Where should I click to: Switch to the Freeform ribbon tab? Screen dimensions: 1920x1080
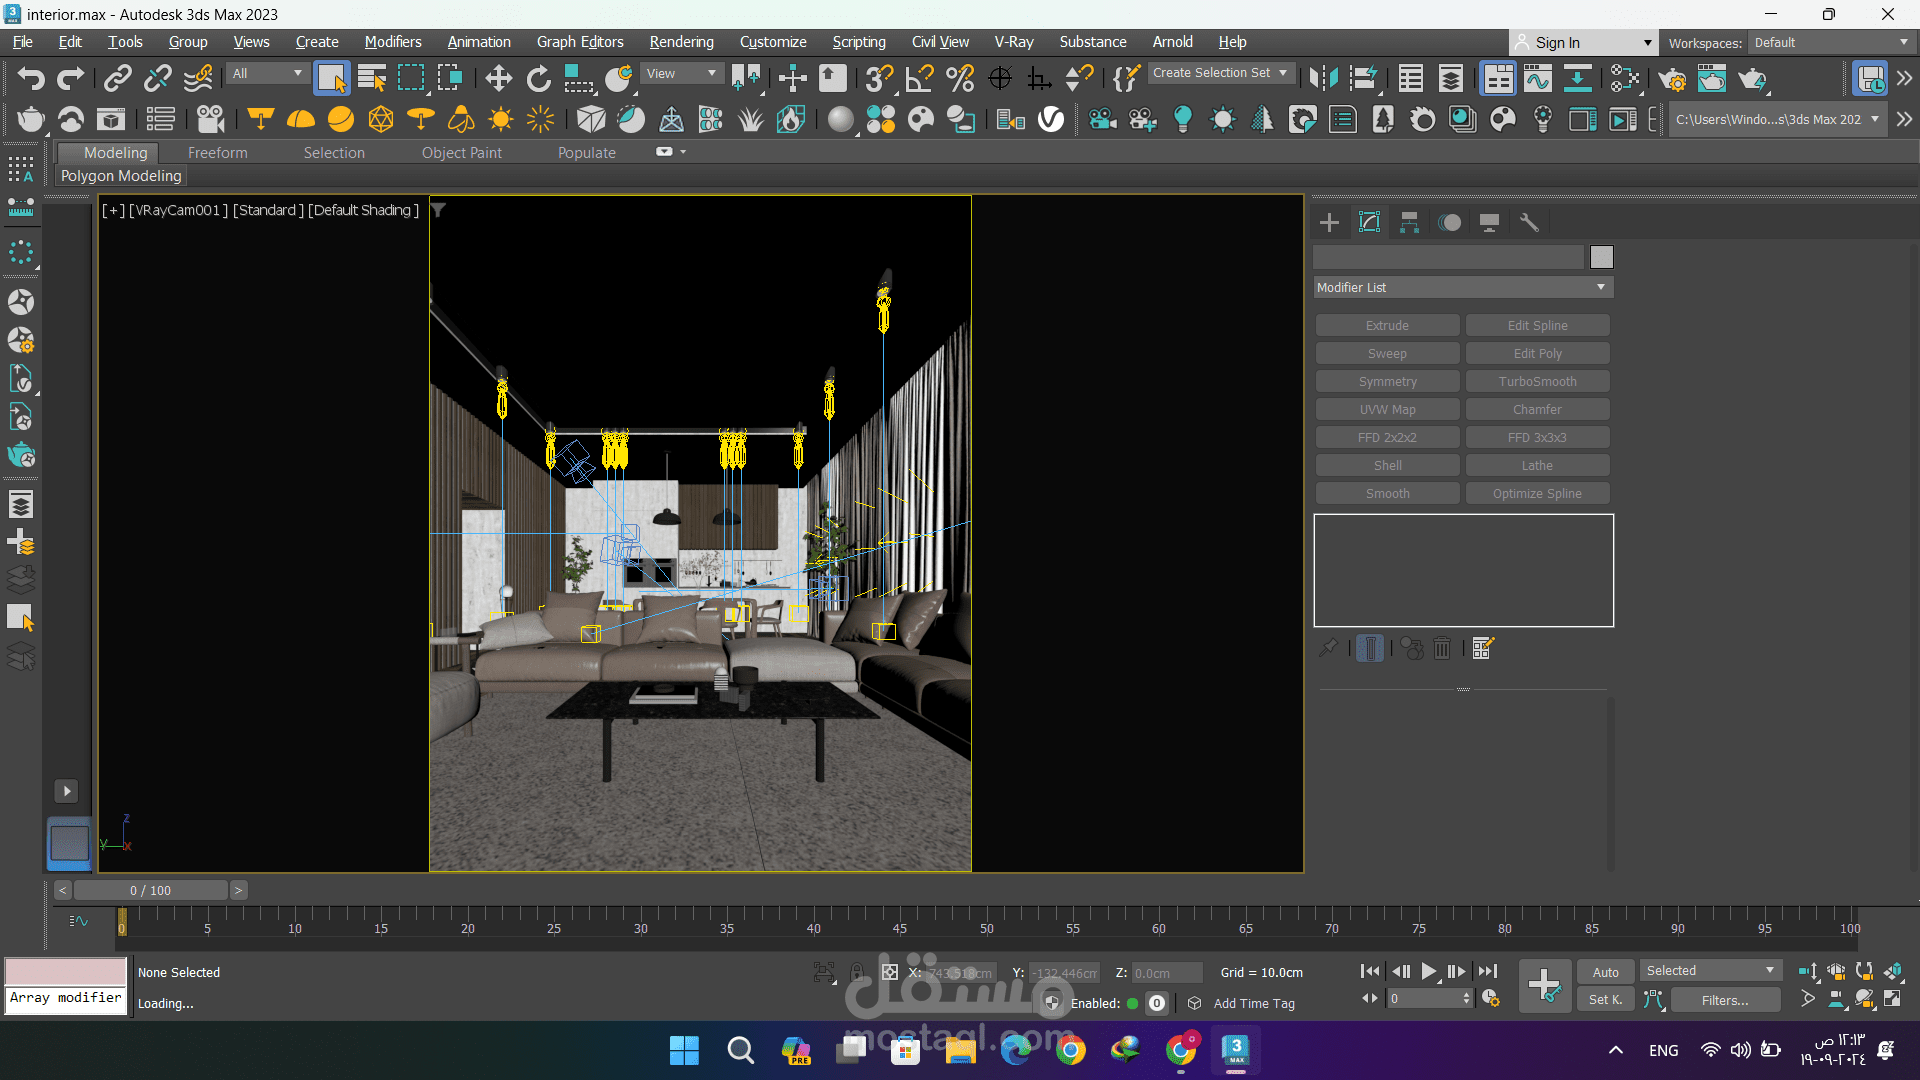coord(217,152)
